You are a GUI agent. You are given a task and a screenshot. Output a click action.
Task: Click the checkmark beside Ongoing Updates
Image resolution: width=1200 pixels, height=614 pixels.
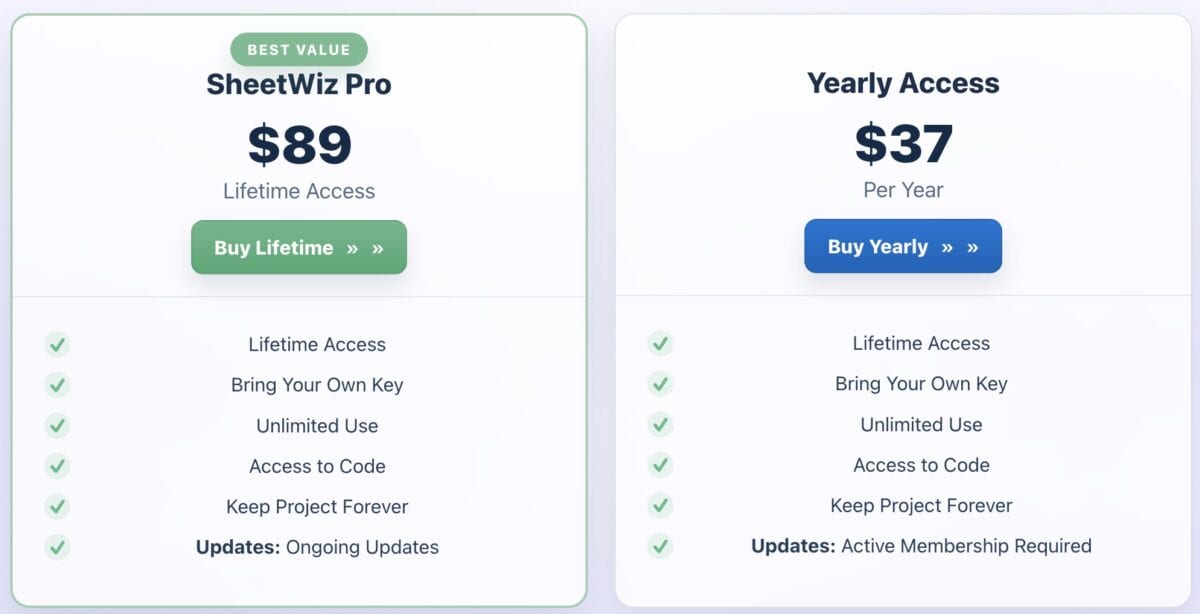[57, 547]
